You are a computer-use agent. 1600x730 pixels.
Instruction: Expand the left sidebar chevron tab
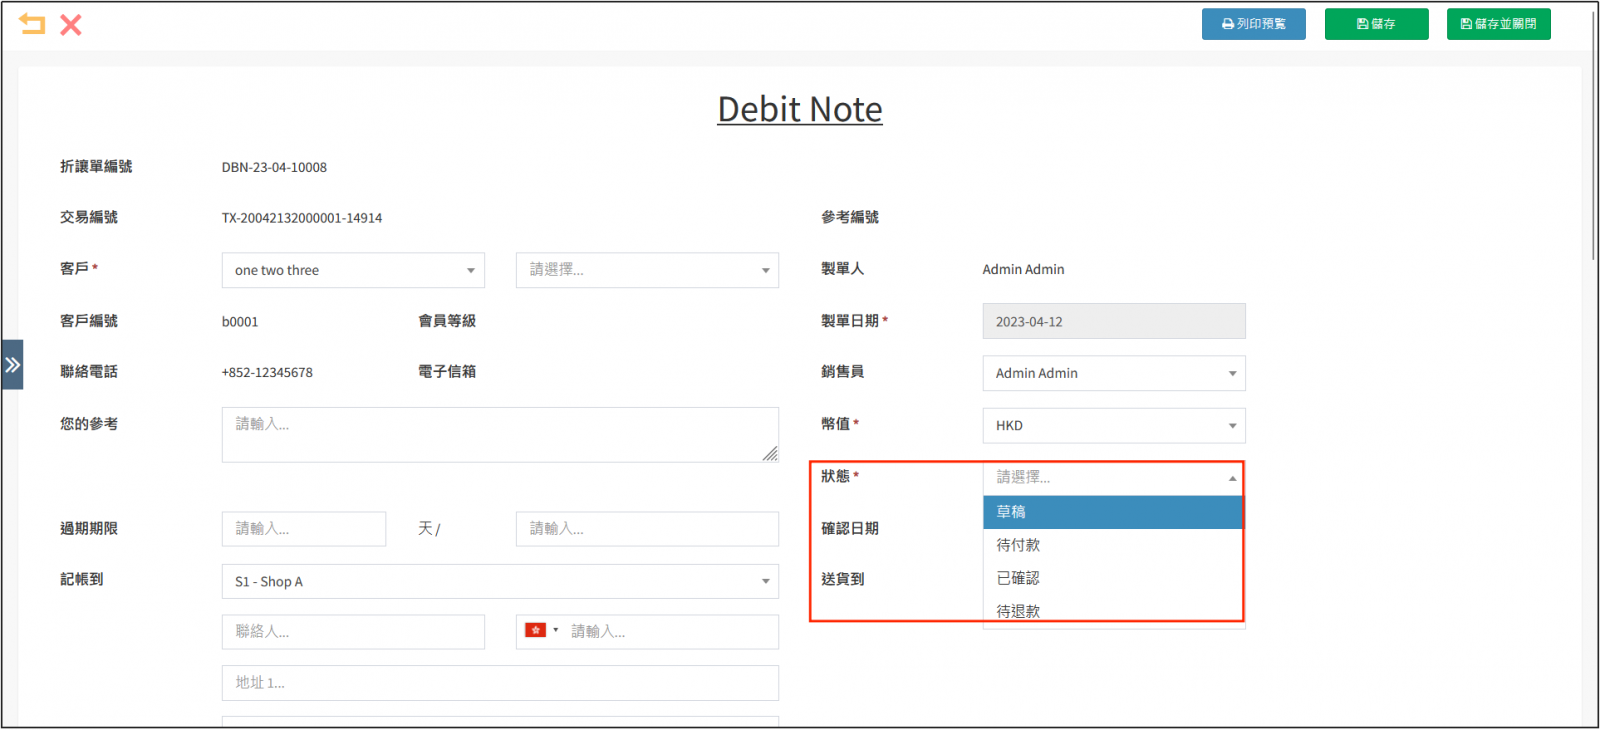(x=12, y=365)
